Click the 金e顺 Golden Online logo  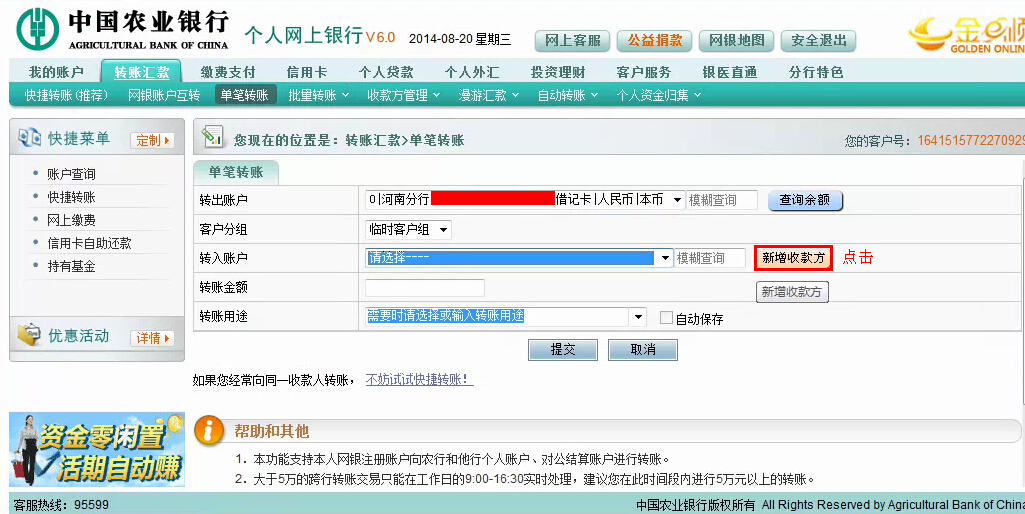coord(967,33)
